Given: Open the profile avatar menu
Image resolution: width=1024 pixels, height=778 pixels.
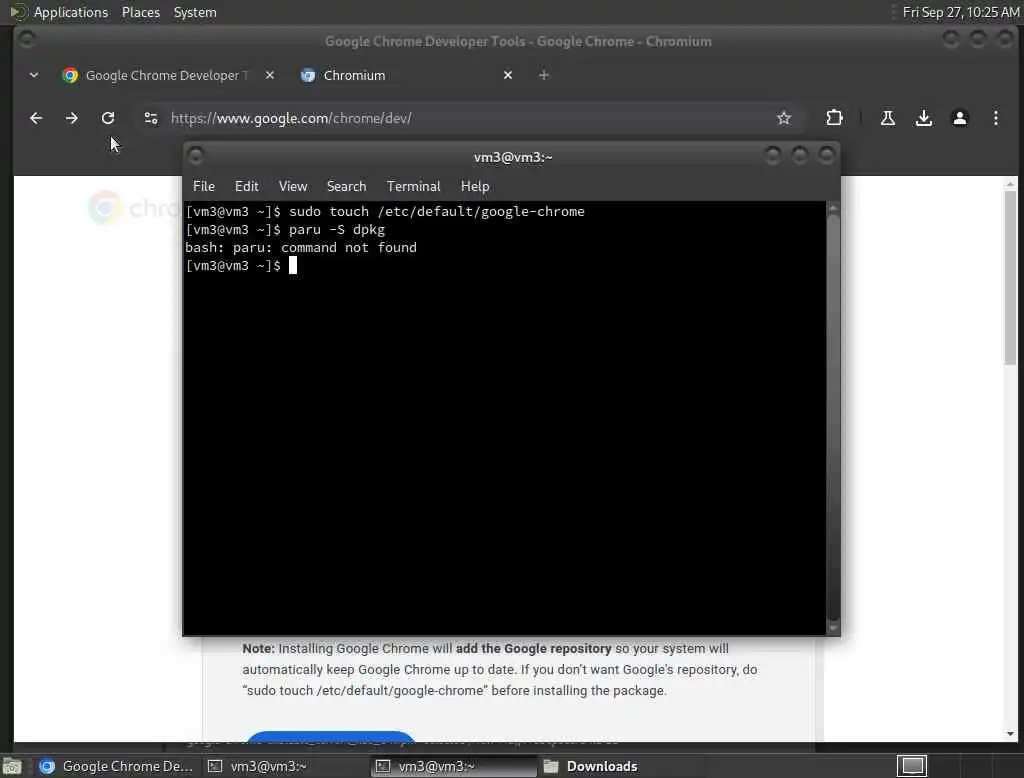Looking at the screenshot, I should coord(959,118).
